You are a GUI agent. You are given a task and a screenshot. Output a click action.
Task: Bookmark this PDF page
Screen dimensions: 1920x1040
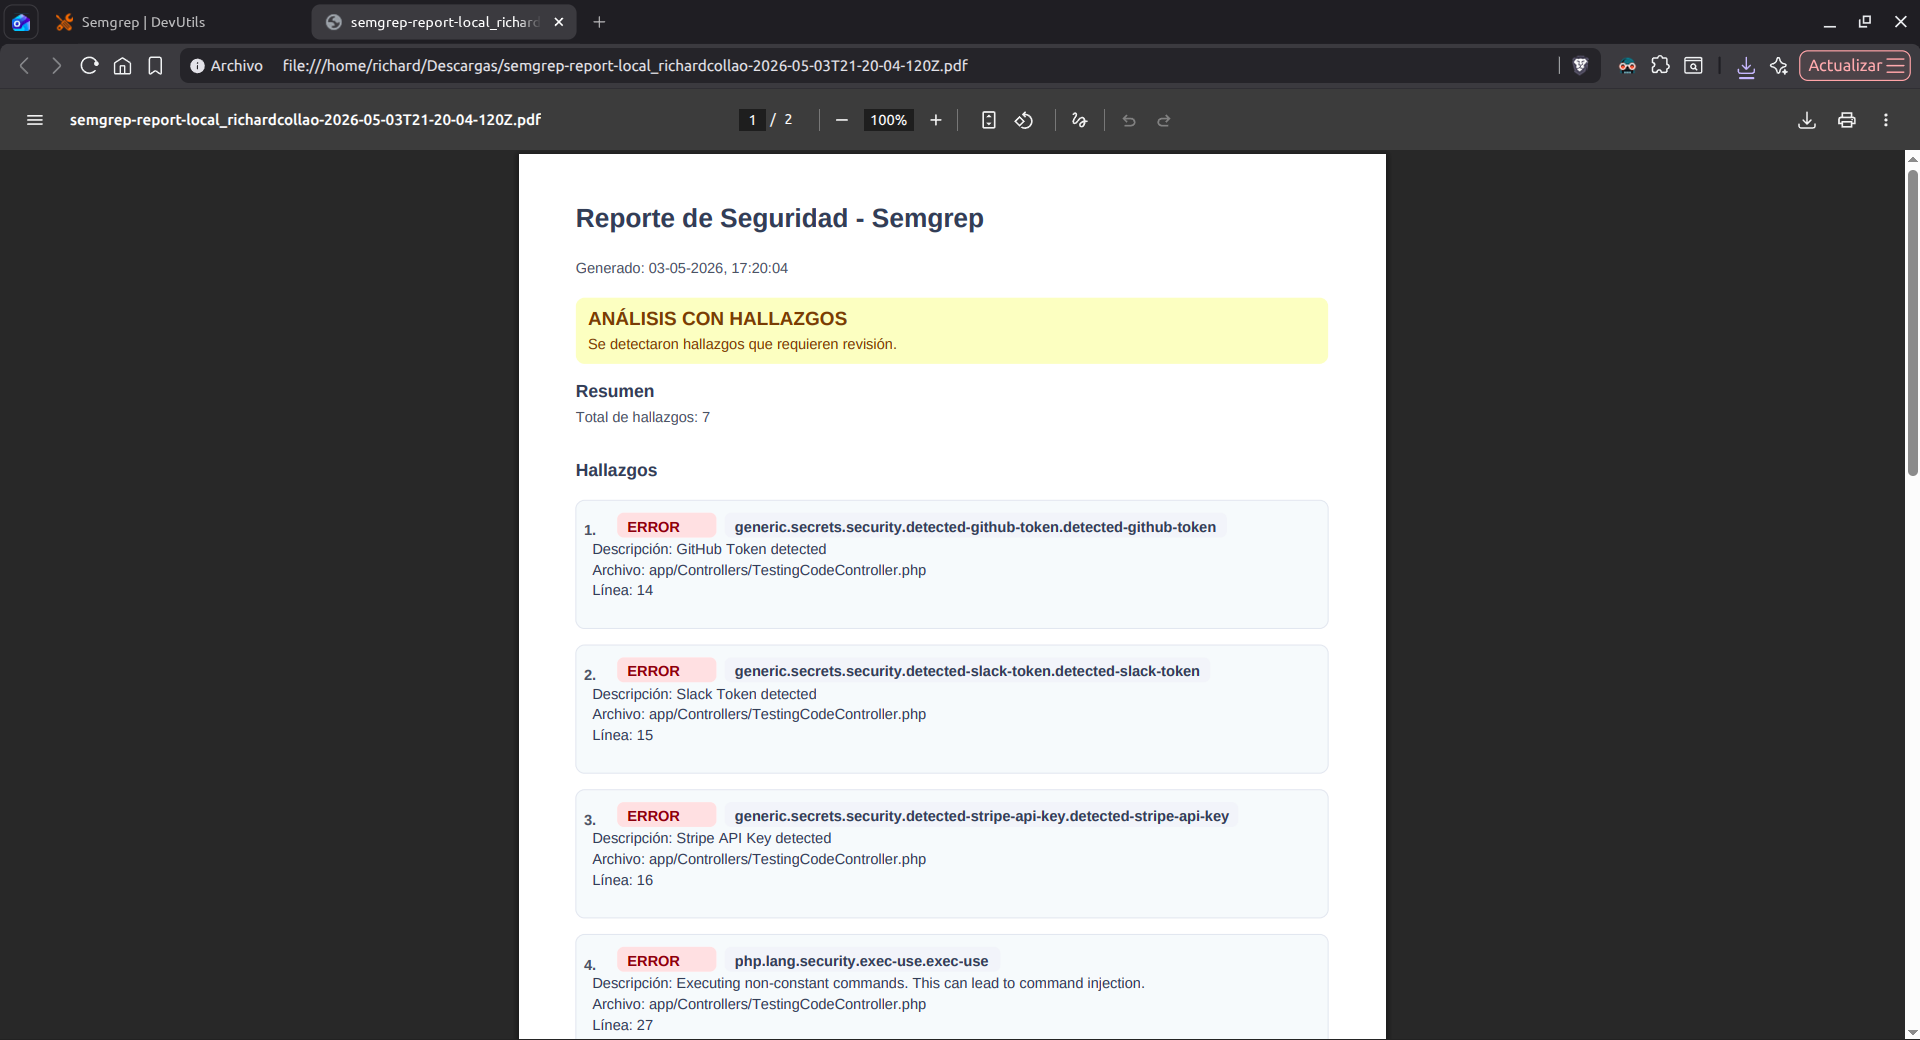tap(155, 65)
